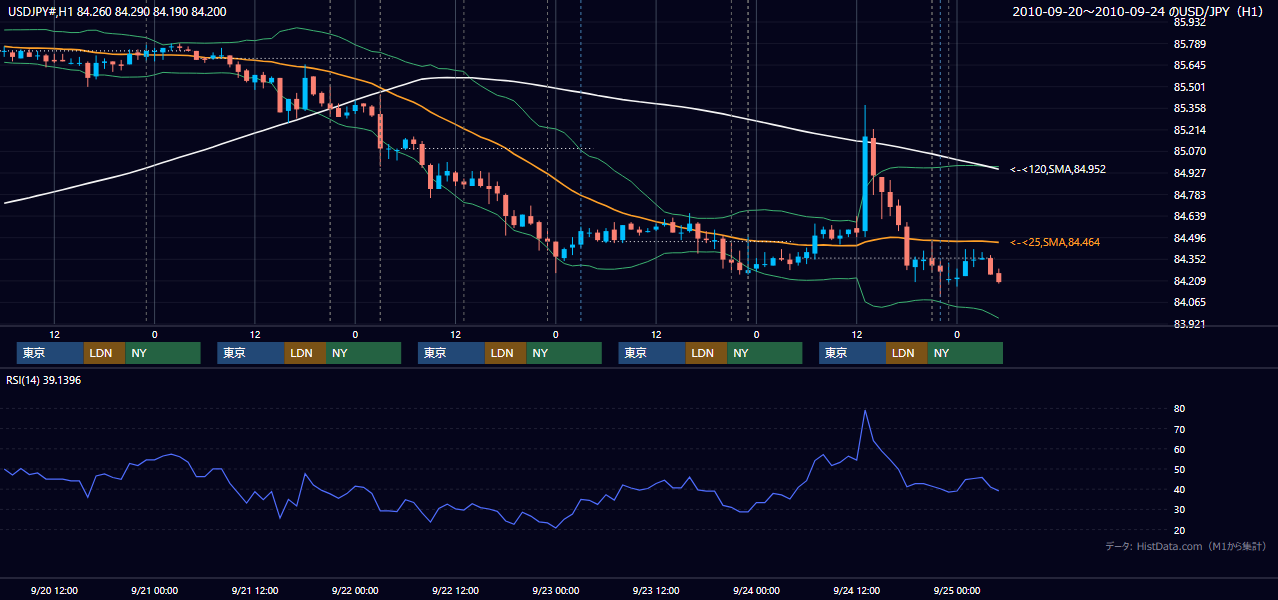Click the 9/23 12:00 date label
The width and height of the screenshot is (1278, 600).
click(656, 590)
